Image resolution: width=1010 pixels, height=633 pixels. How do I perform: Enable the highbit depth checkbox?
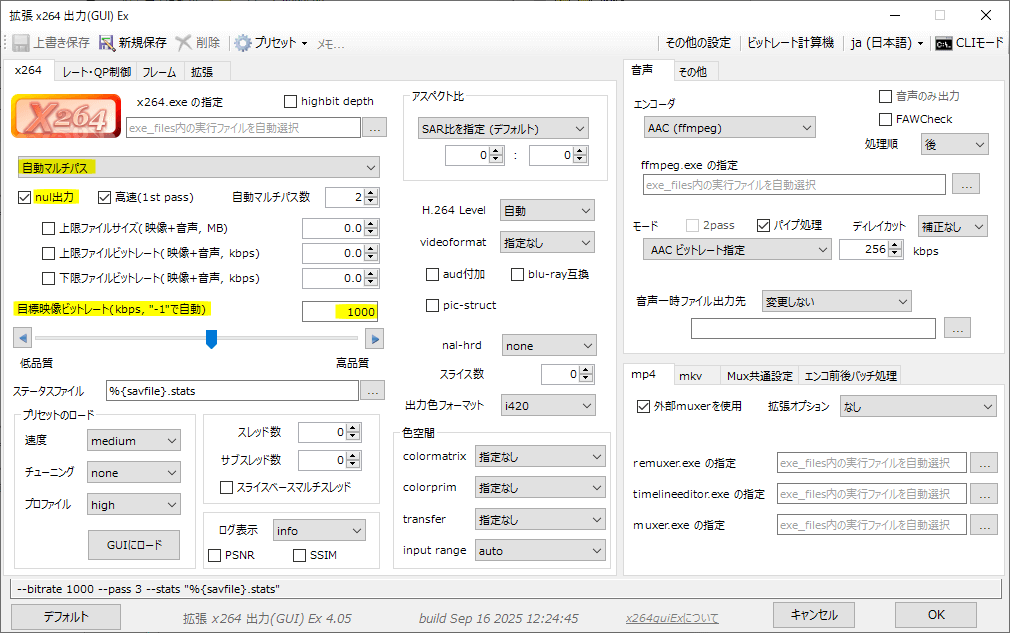[291, 101]
